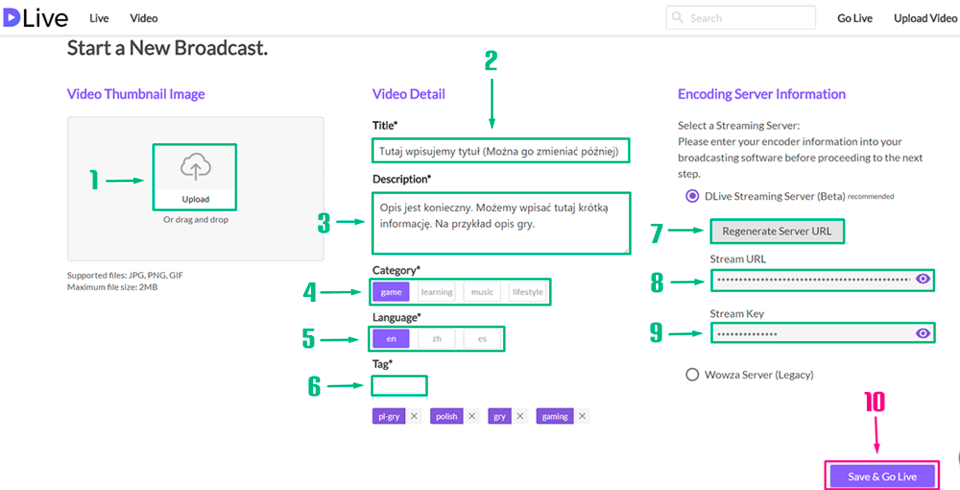Click Regenerate Server URL button
This screenshot has height=490, width=960.
[x=776, y=232]
